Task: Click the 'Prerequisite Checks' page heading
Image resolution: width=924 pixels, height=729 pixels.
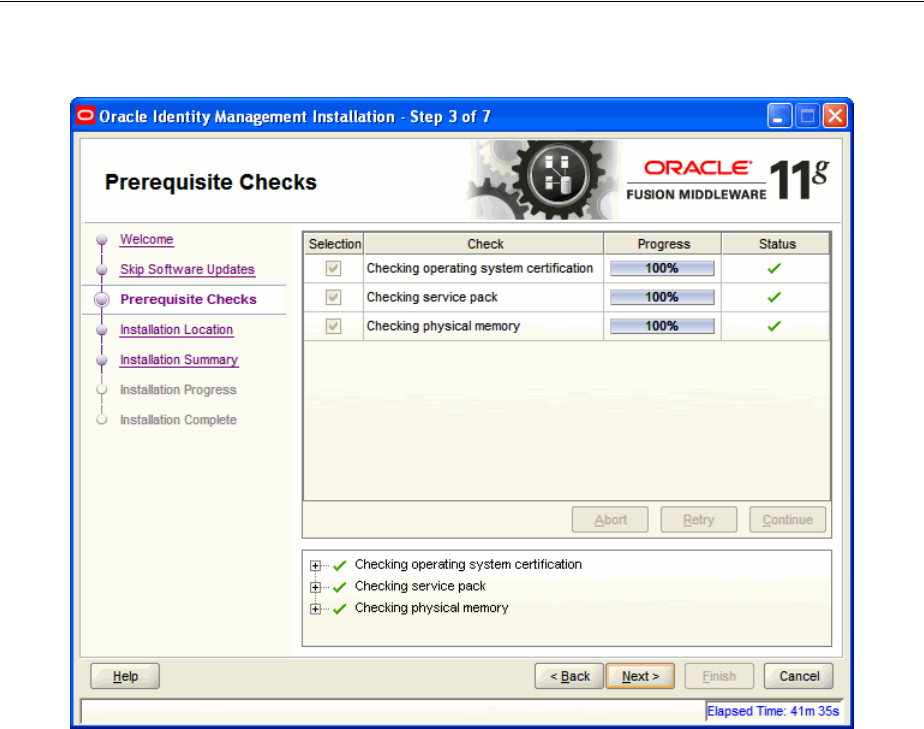Action: point(210,183)
